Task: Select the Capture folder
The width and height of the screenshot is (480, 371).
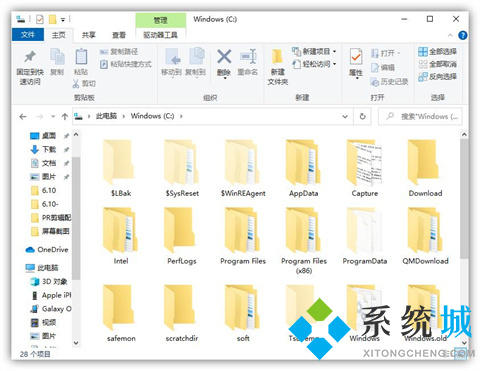Action: (365, 169)
